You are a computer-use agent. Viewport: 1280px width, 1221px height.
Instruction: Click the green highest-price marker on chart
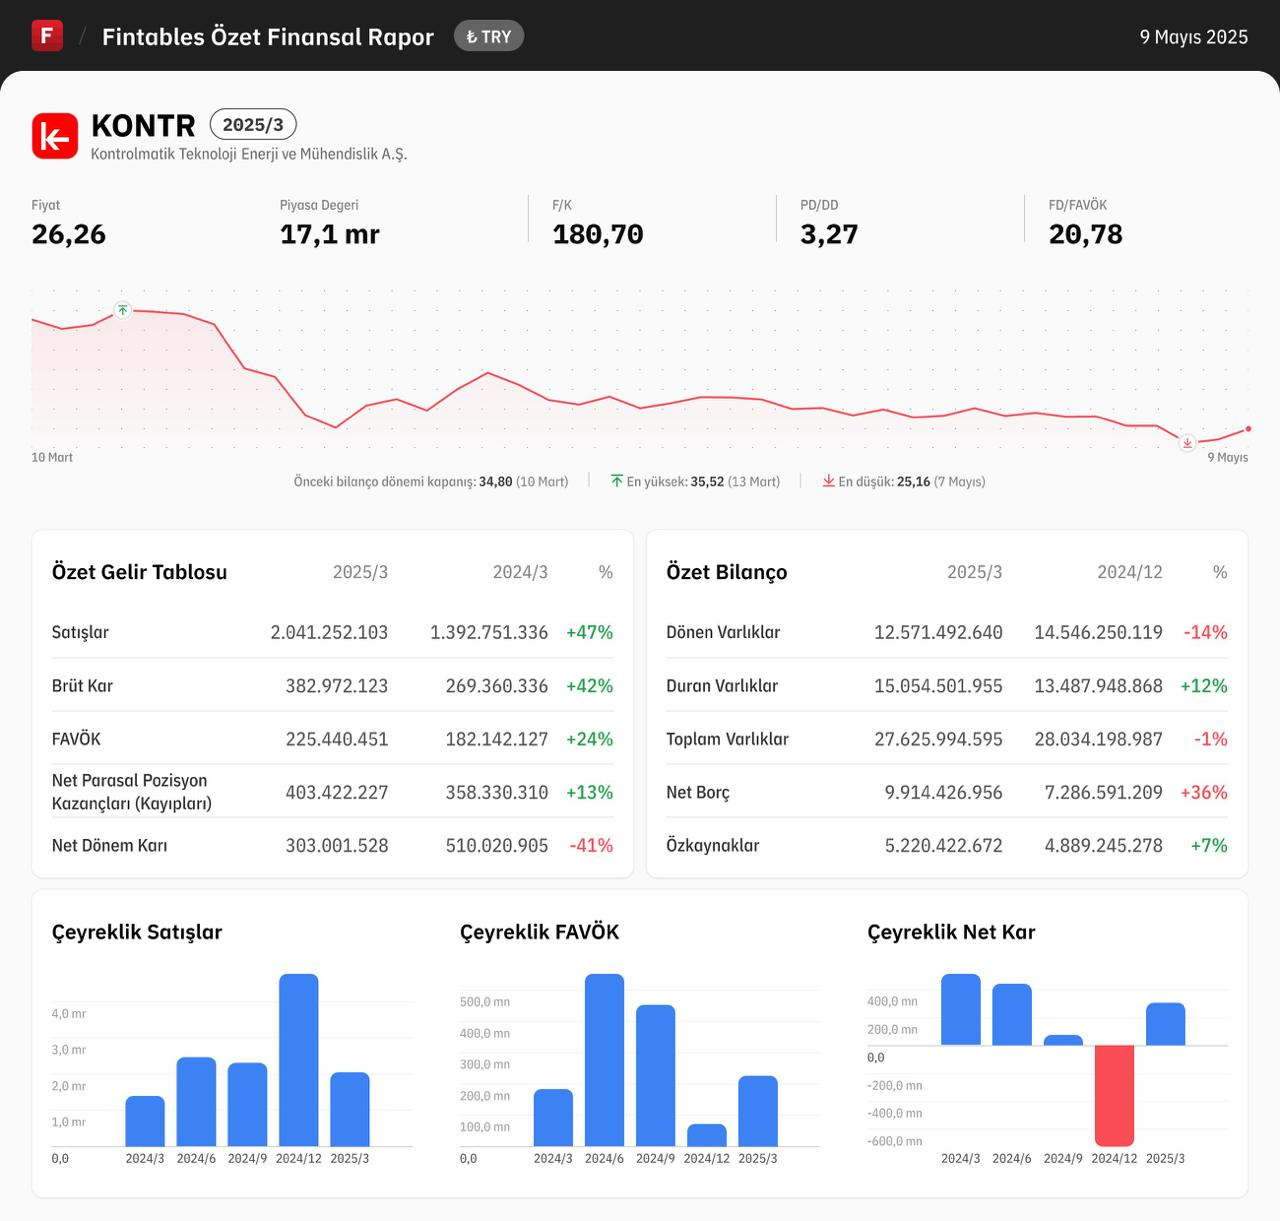(122, 310)
